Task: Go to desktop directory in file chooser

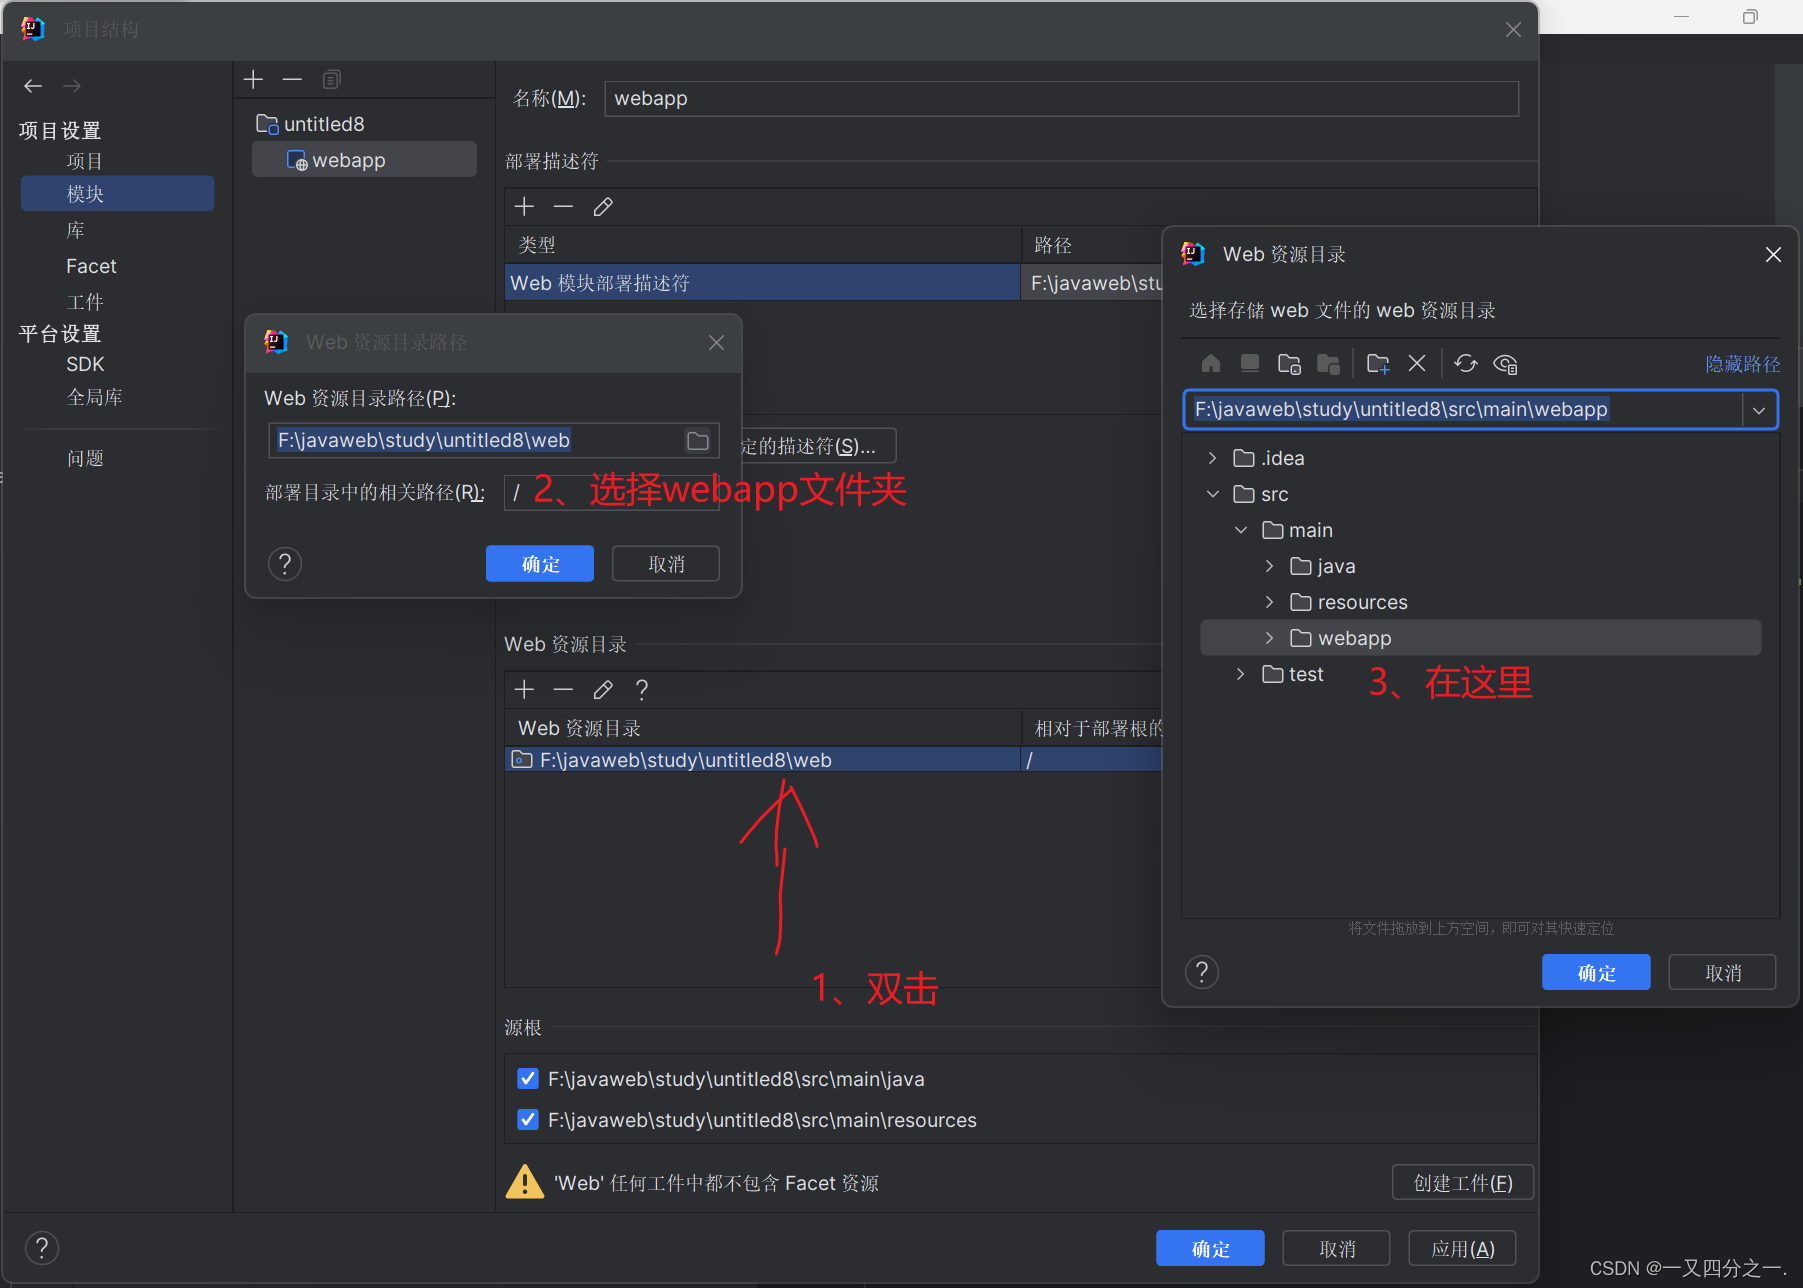Action: point(1250,363)
